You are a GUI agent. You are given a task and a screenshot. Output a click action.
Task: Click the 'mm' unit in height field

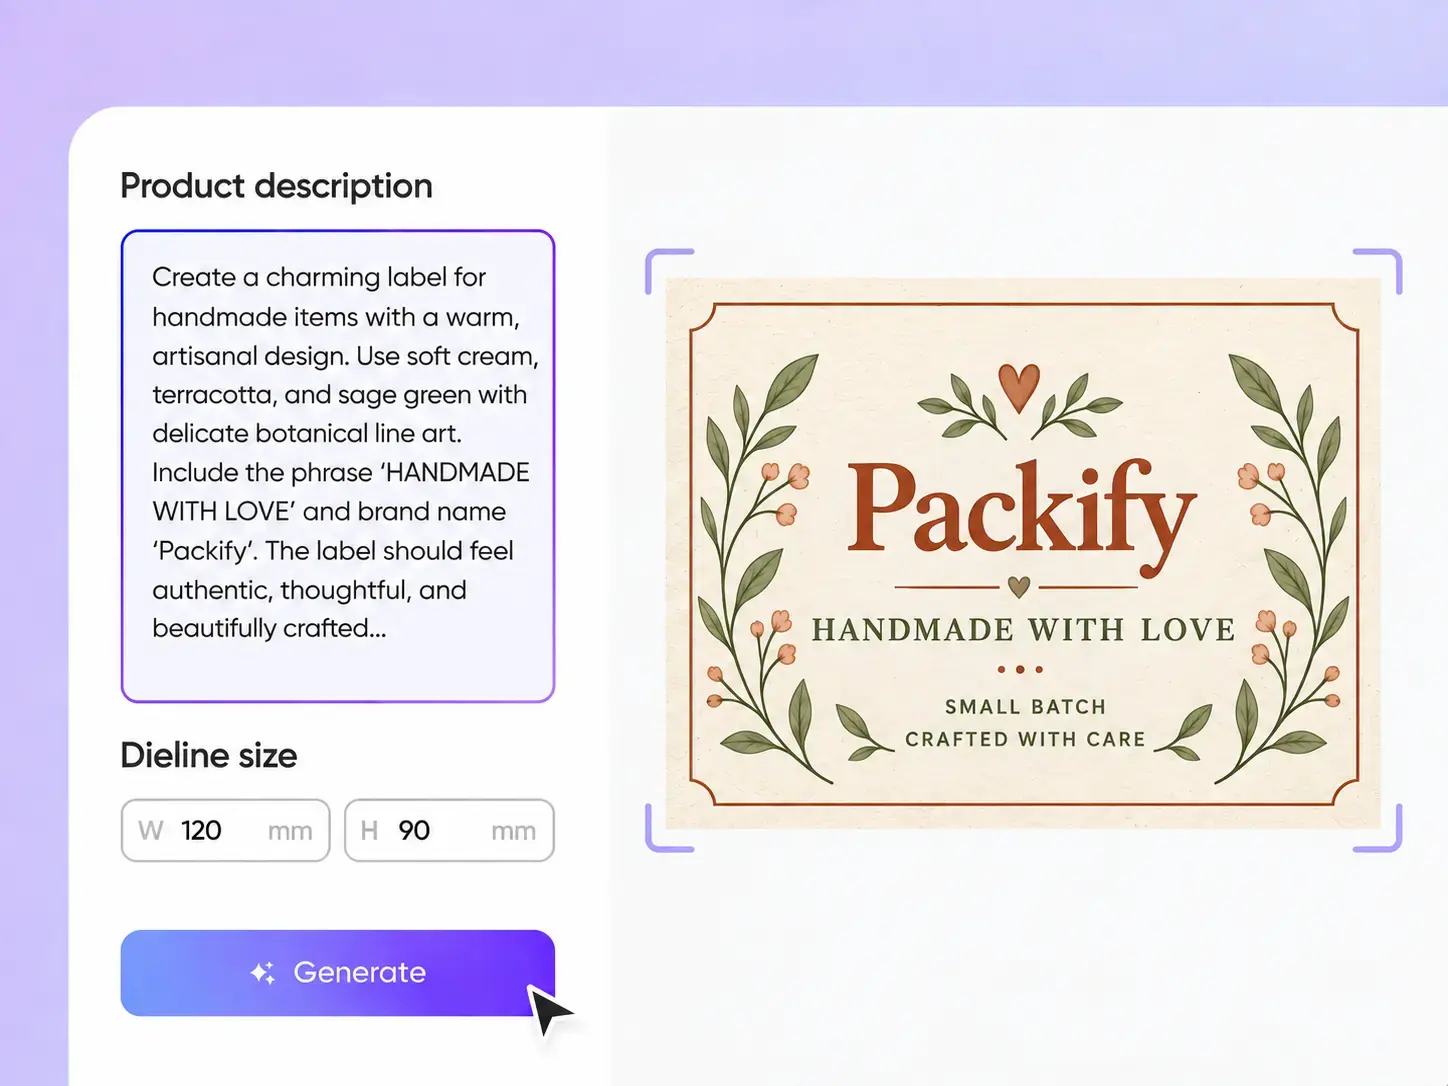[x=513, y=831]
